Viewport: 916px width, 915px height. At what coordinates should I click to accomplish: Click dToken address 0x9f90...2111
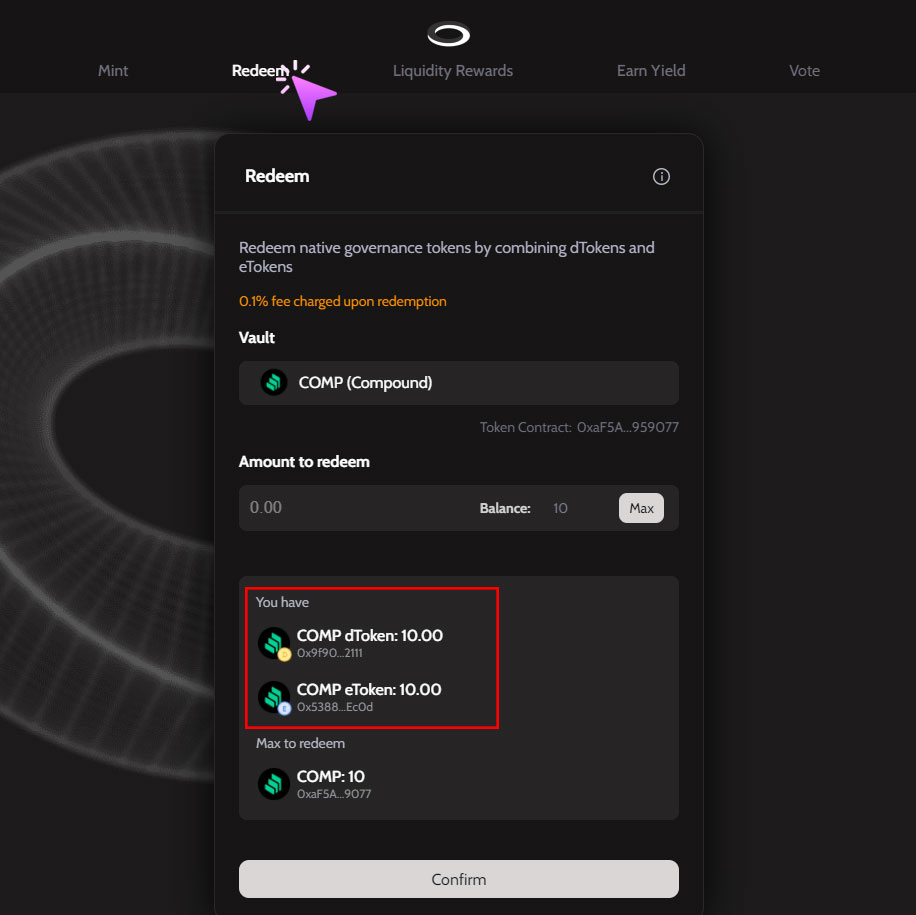[329, 653]
